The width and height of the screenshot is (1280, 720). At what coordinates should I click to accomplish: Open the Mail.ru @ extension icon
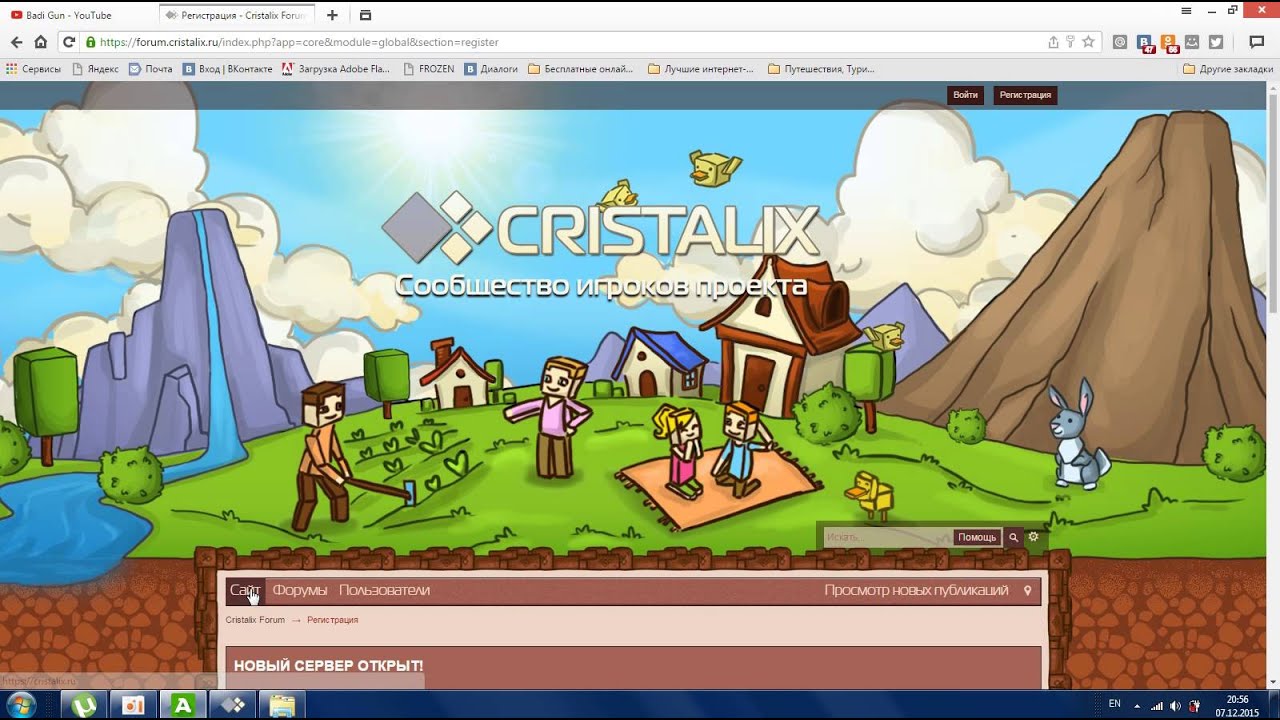[x=1120, y=42]
